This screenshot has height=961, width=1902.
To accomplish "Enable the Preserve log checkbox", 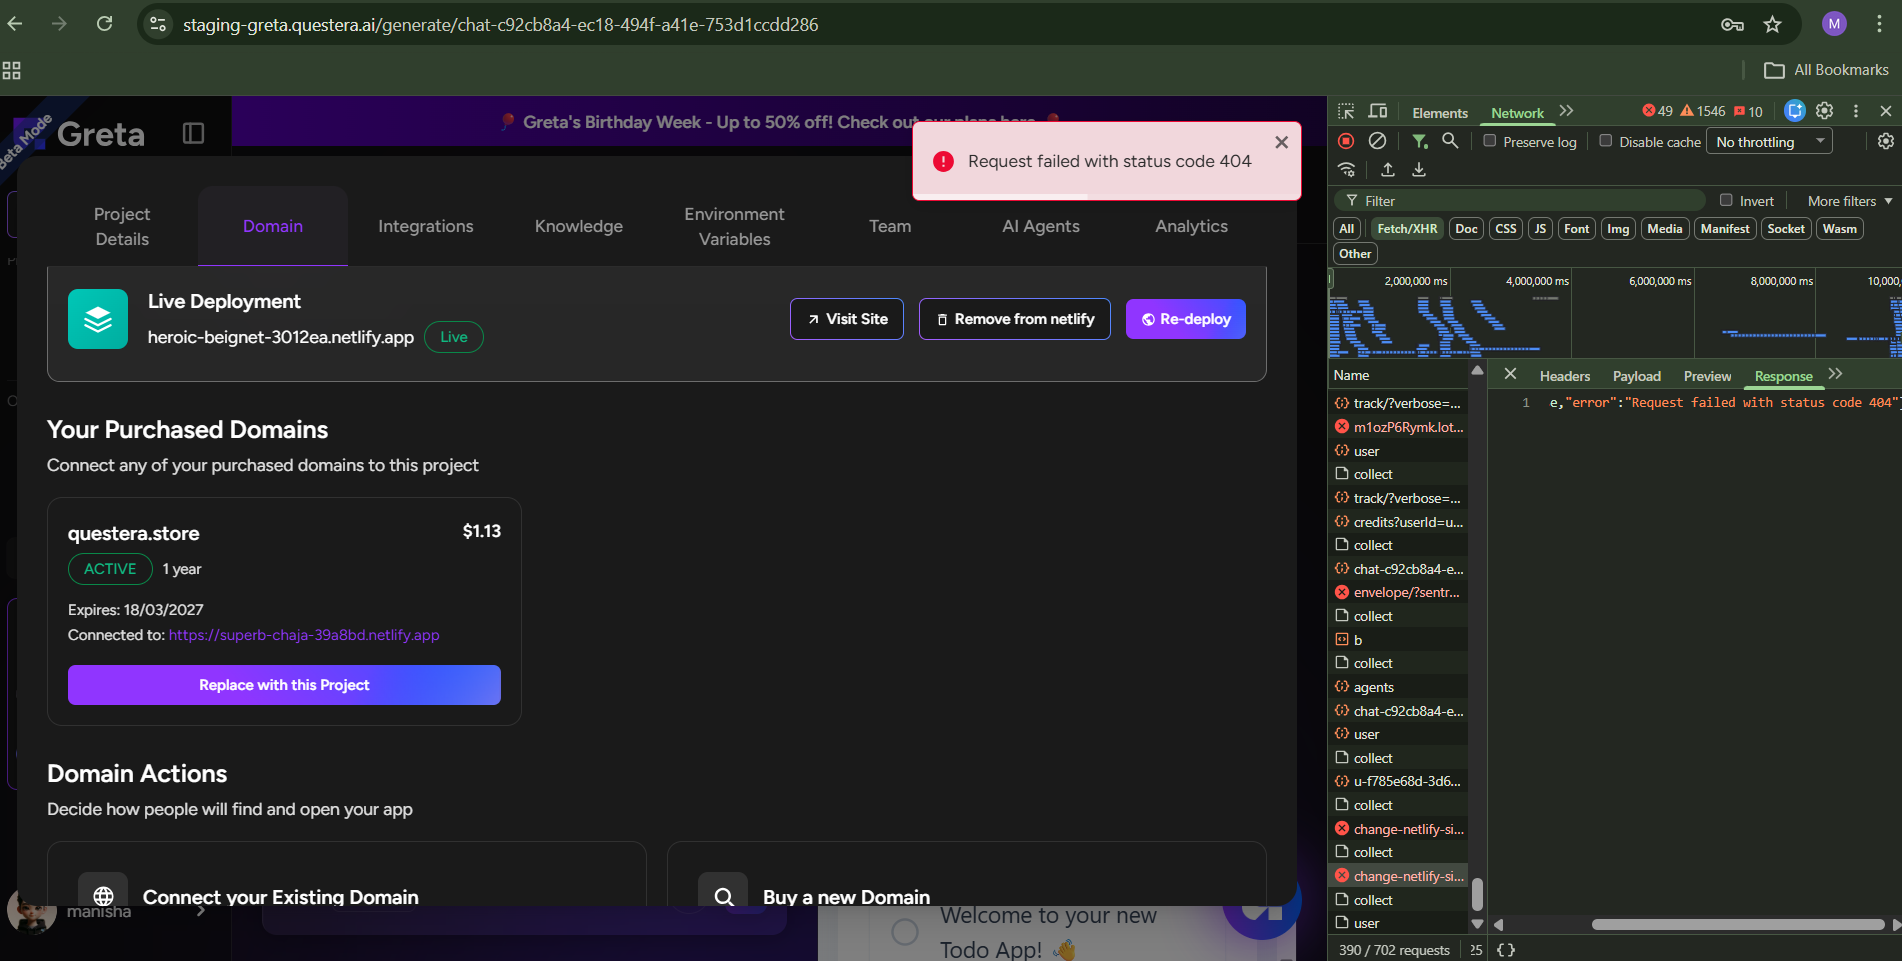I will 1490,141.
